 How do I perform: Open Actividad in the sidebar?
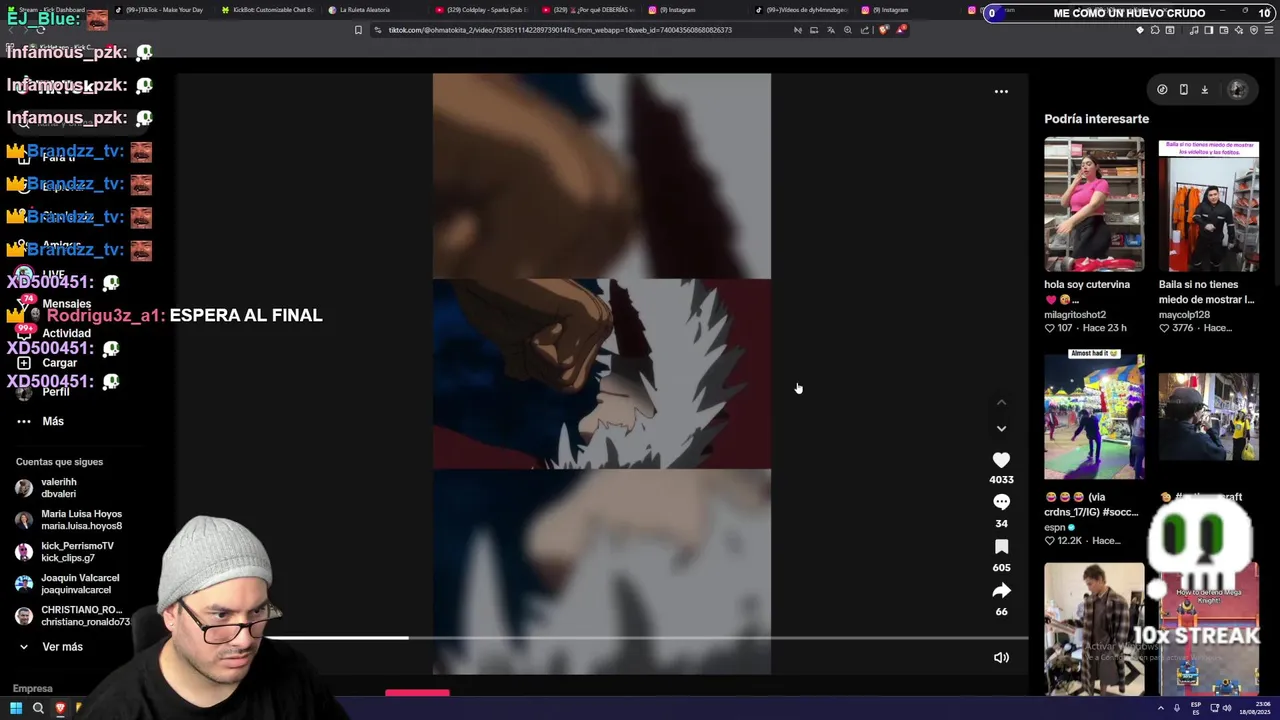pos(66,333)
